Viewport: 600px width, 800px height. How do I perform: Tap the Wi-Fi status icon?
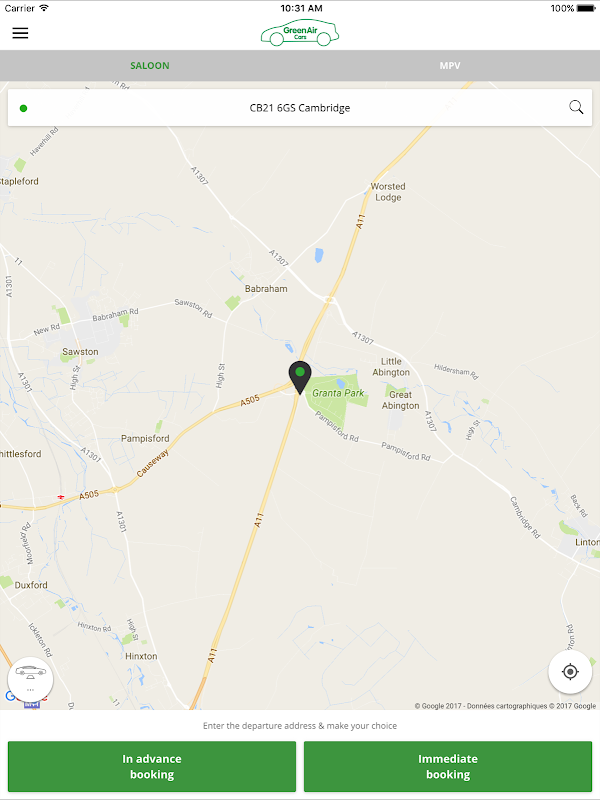(x=44, y=8)
